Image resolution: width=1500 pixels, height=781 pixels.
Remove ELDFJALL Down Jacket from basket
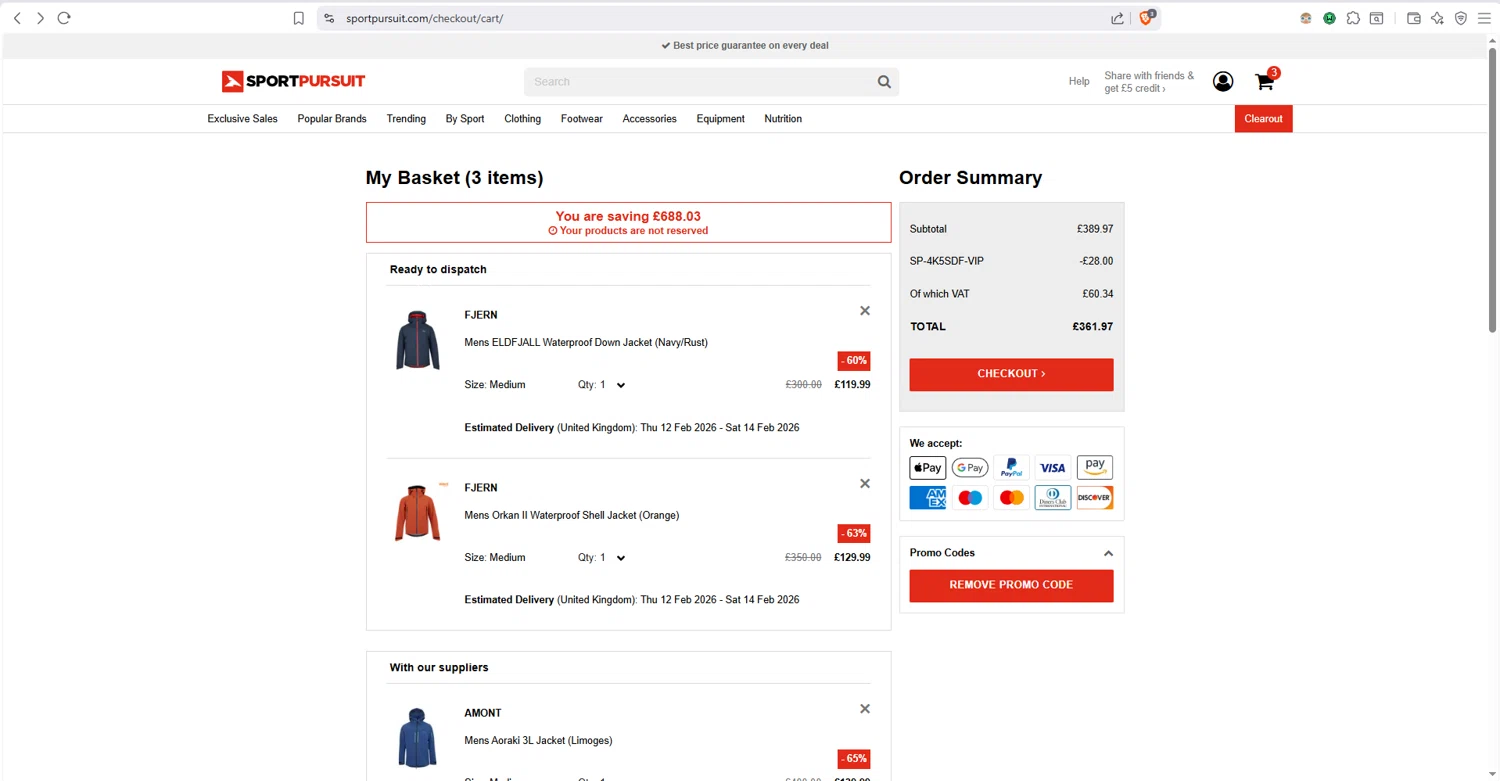tap(865, 311)
